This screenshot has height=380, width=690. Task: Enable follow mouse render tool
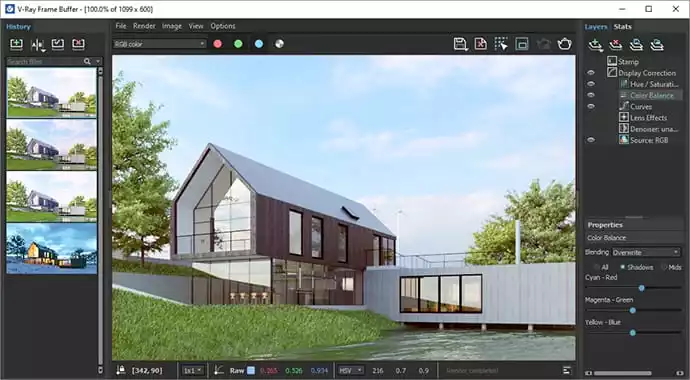click(501, 44)
